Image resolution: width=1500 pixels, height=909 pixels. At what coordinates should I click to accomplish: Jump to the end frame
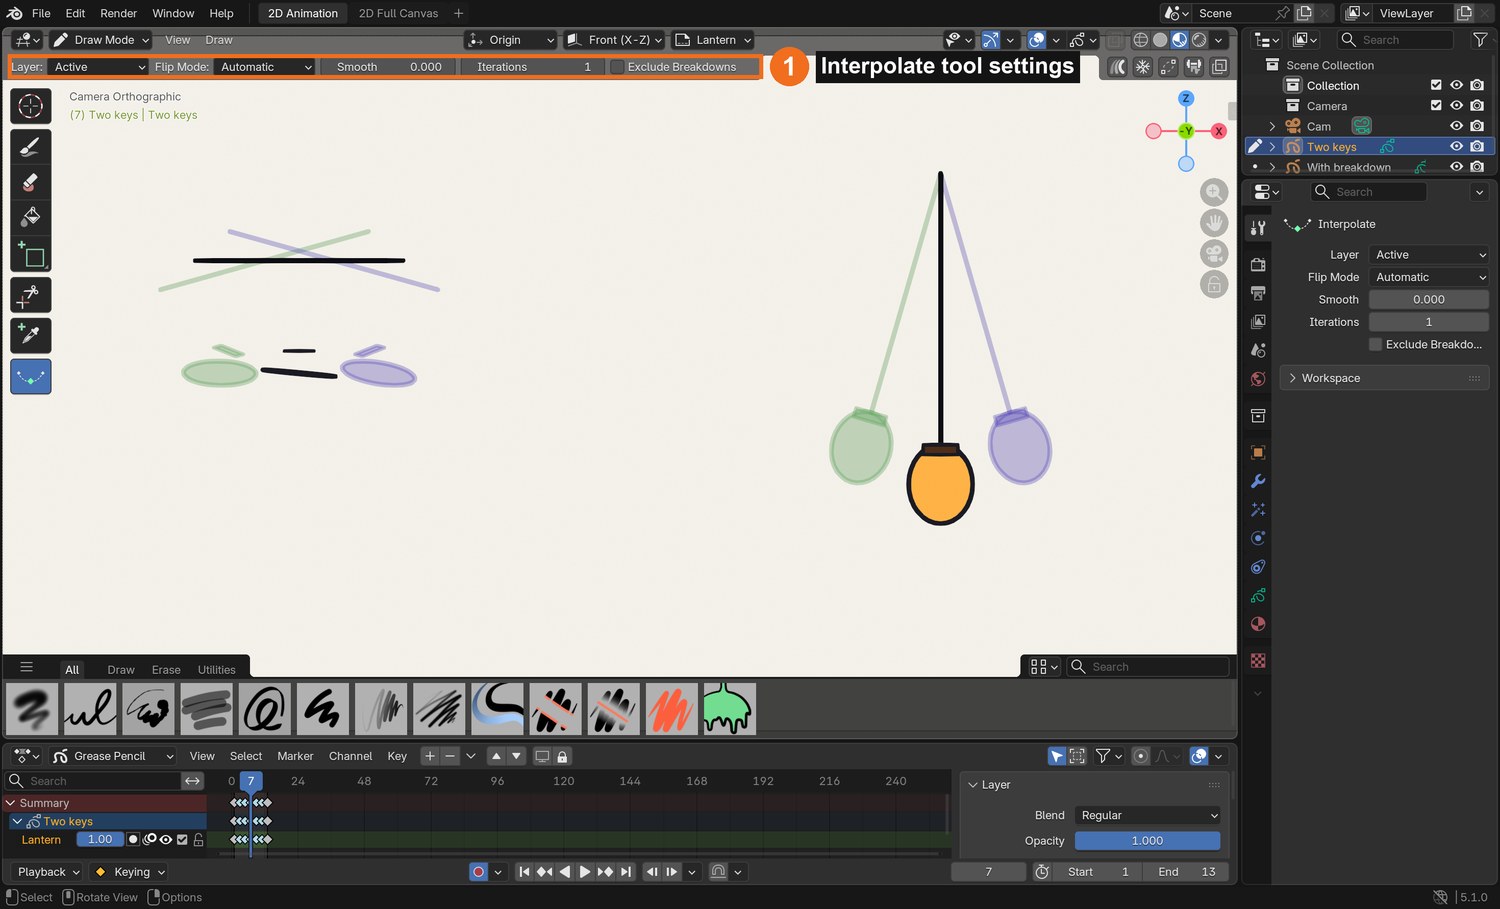coord(626,872)
